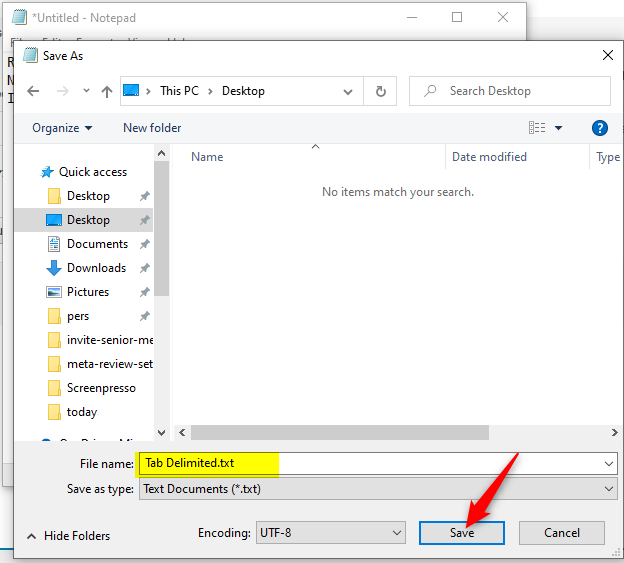The width and height of the screenshot is (624, 563).
Task: Open Help with the question mark icon
Action: tap(599, 128)
